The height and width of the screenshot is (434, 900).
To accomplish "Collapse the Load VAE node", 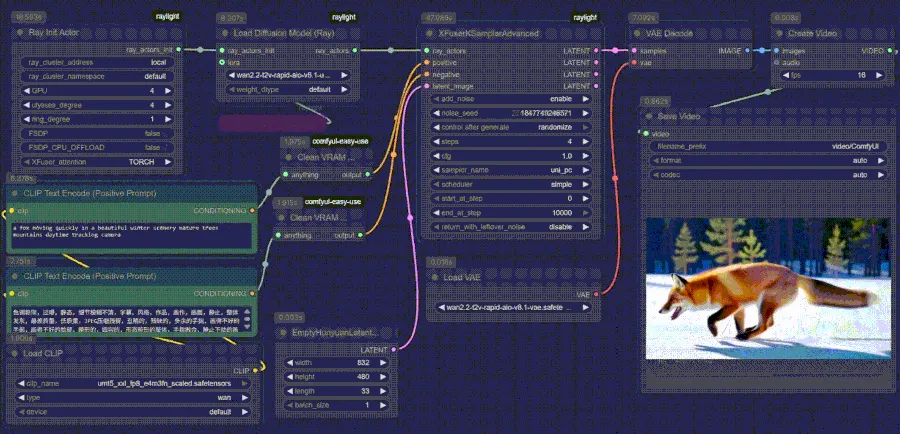I will tap(433, 277).
